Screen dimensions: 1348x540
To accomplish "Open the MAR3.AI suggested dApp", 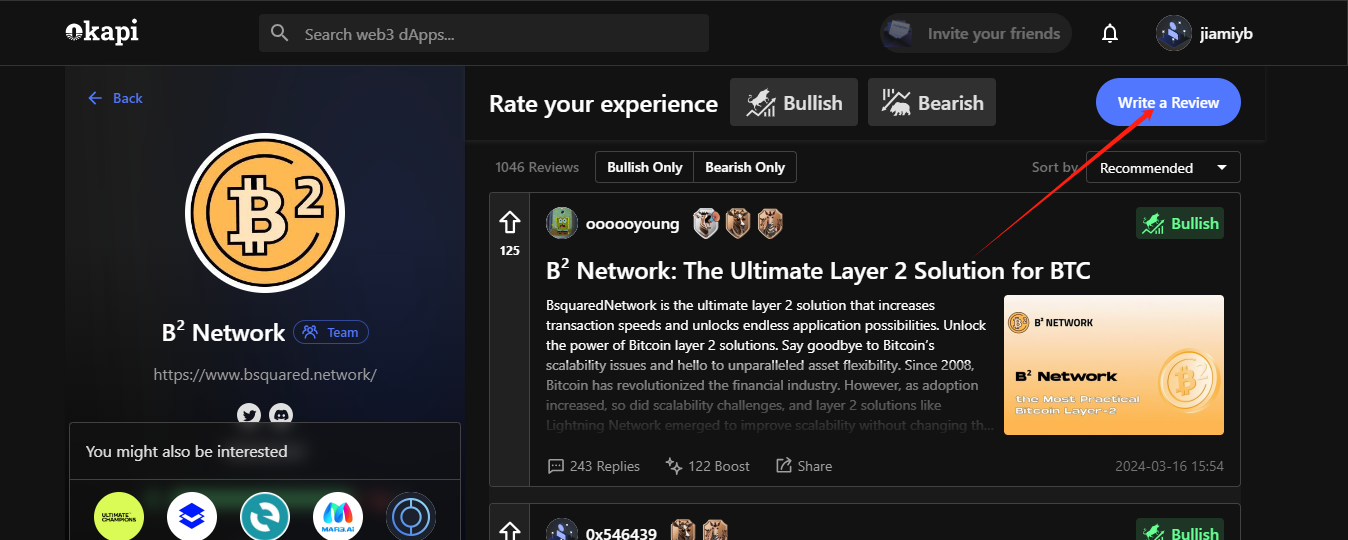I will 338,516.
